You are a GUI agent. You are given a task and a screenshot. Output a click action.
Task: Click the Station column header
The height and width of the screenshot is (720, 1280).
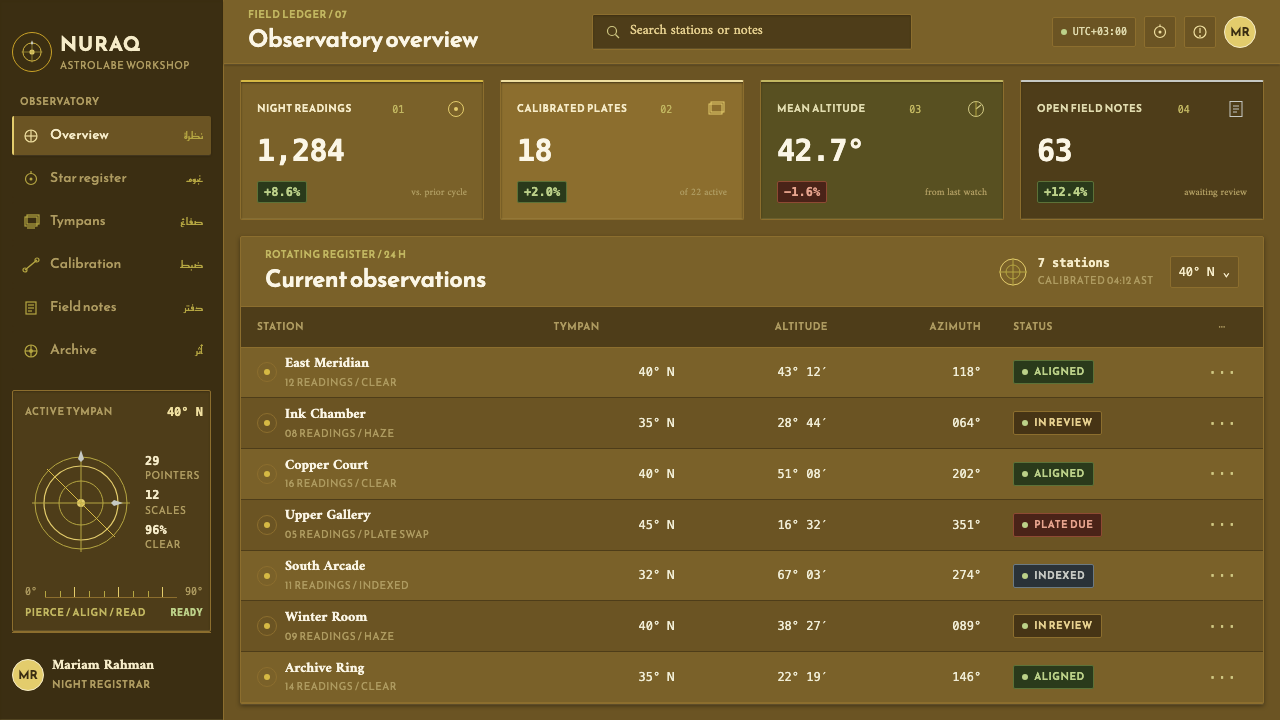click(280, 327)
